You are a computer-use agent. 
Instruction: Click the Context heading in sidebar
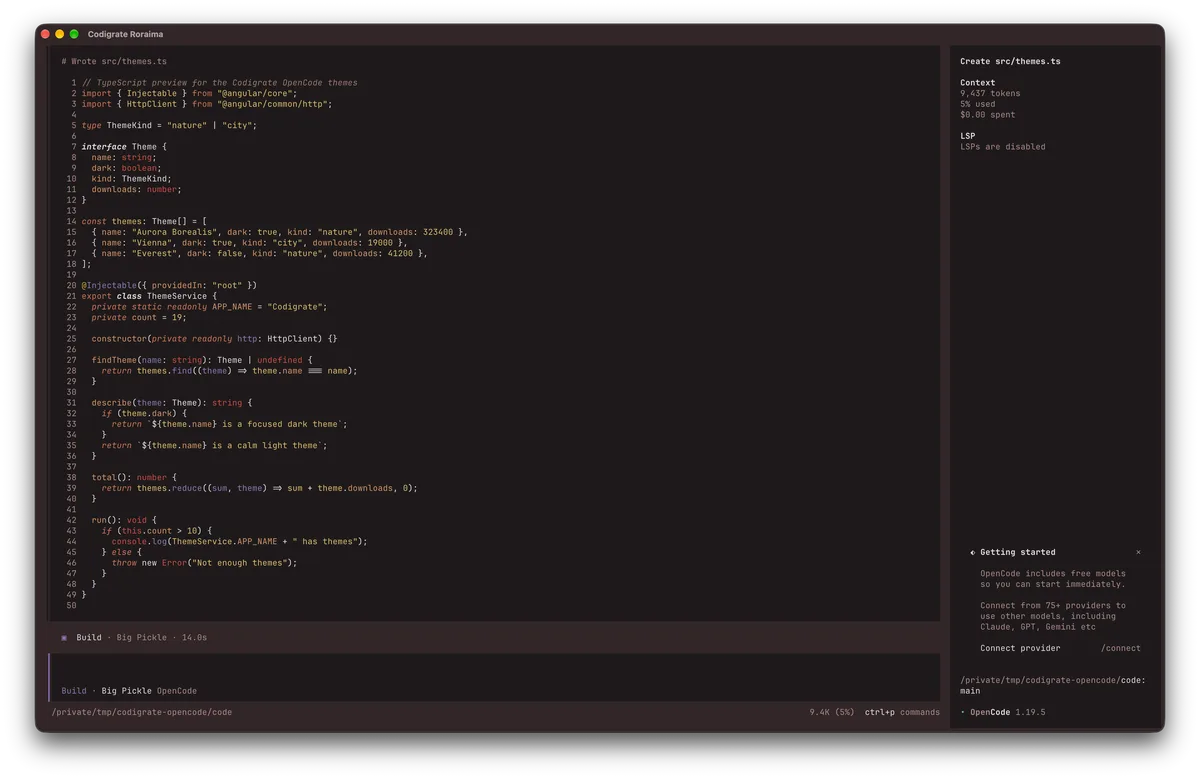coord(978,83)
